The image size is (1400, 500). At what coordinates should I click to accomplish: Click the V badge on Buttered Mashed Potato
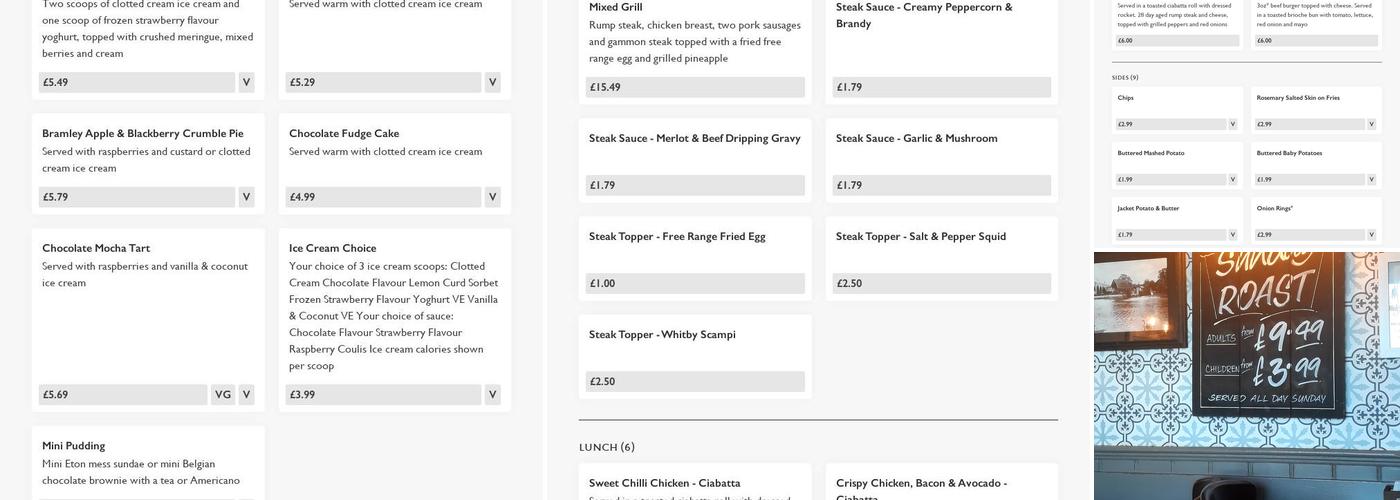pyautogui.click(x=1232, y=180)
